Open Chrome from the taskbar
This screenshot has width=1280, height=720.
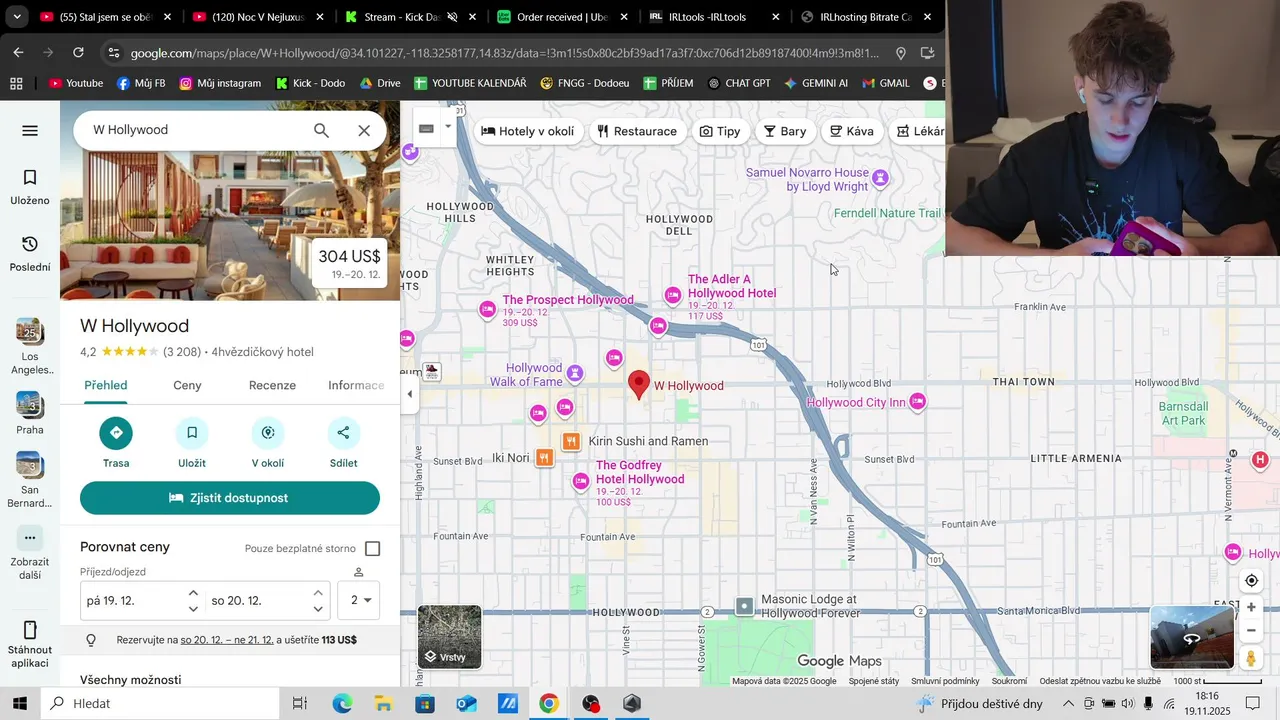pos(548,704)
